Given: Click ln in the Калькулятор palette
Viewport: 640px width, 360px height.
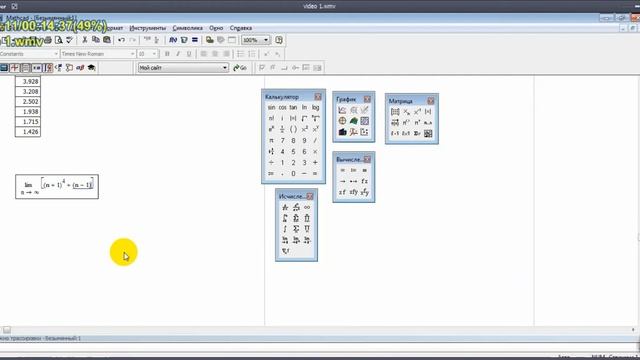Looking at the screenshot, I should 304,107.
